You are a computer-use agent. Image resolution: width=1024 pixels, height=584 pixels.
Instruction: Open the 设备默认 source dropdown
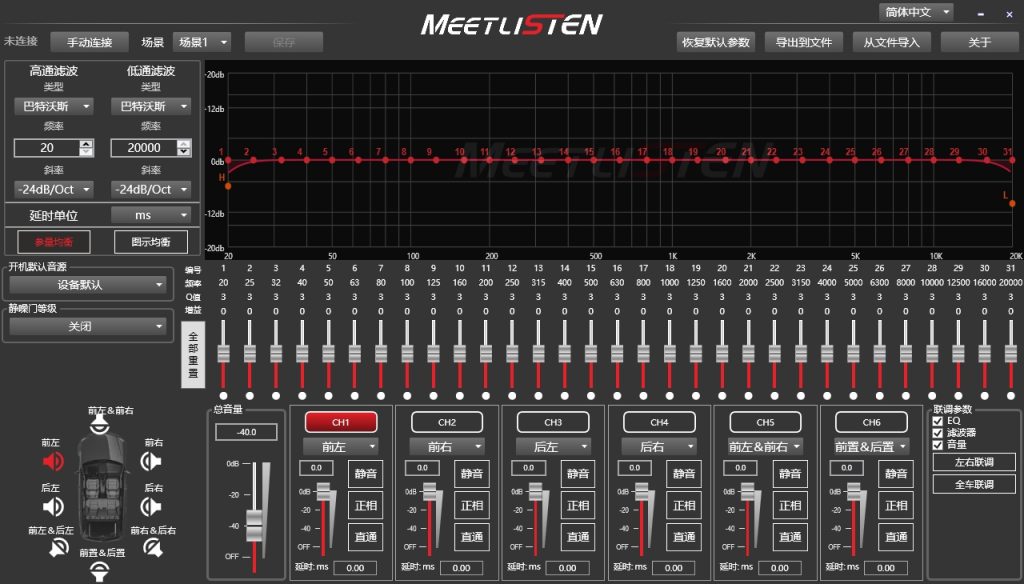88,285
